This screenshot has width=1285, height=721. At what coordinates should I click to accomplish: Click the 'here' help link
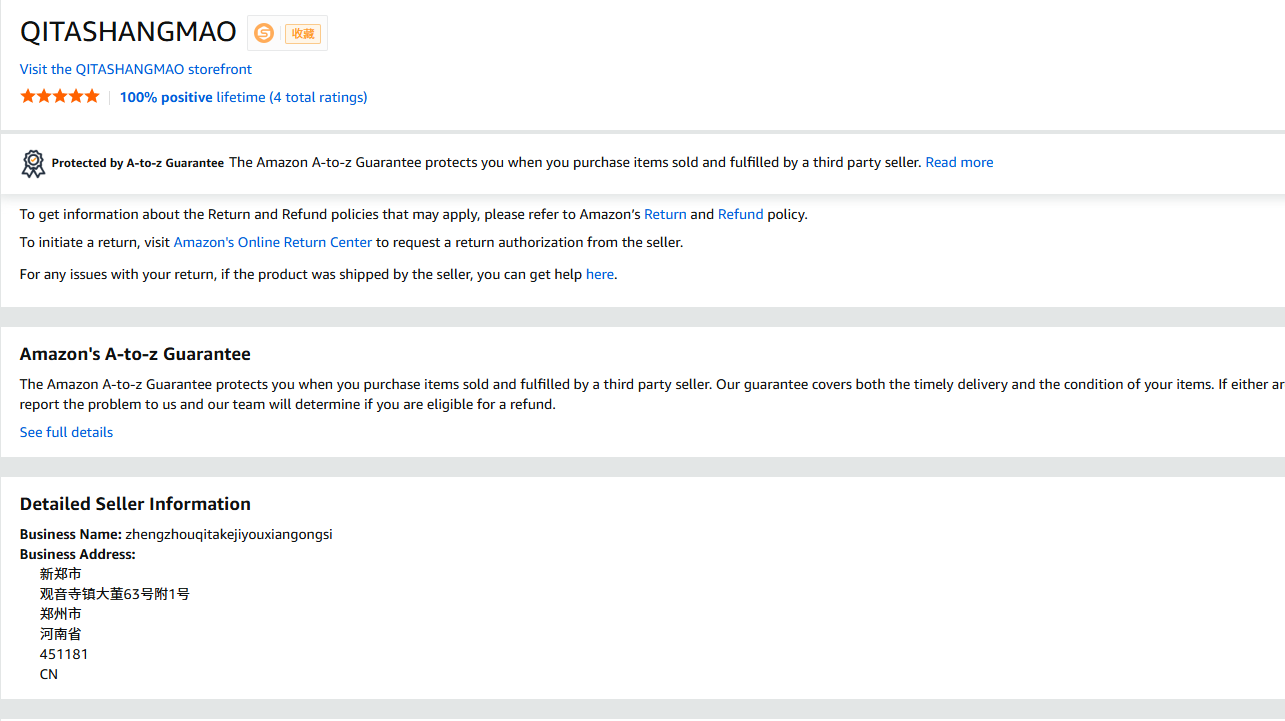click(x=600, y=274)
